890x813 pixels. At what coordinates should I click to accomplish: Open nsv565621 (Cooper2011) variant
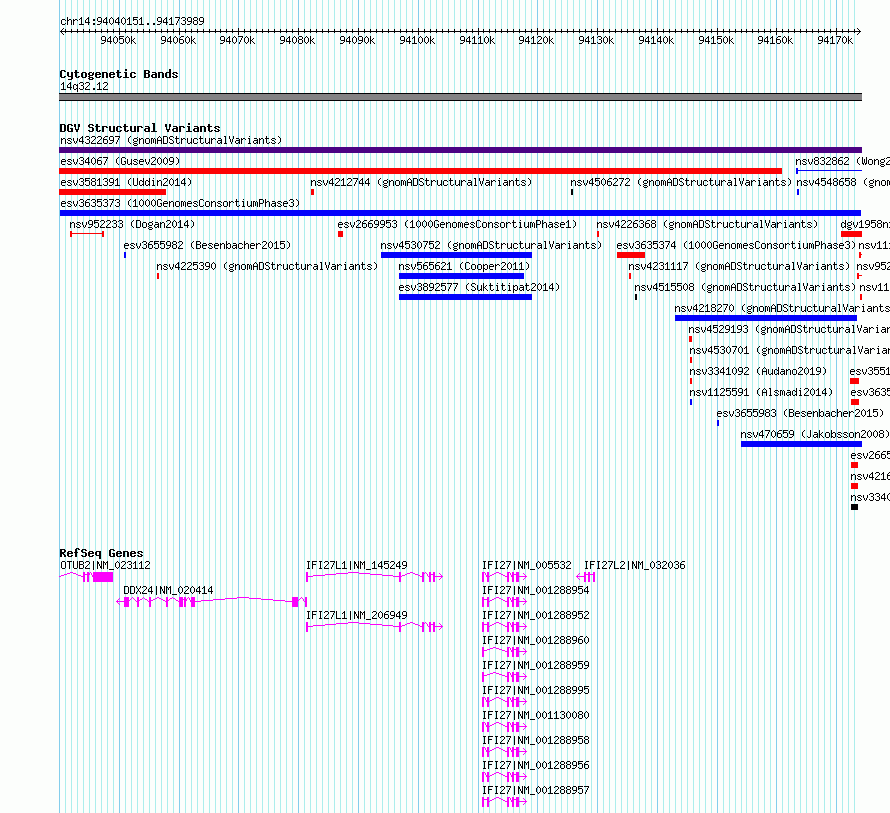464,266
